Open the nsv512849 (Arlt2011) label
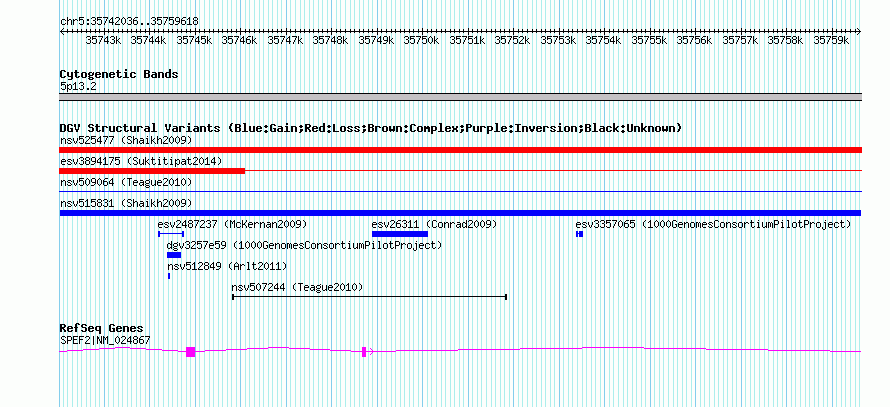This screenshot has width=890, height=407. coord(227,266)
